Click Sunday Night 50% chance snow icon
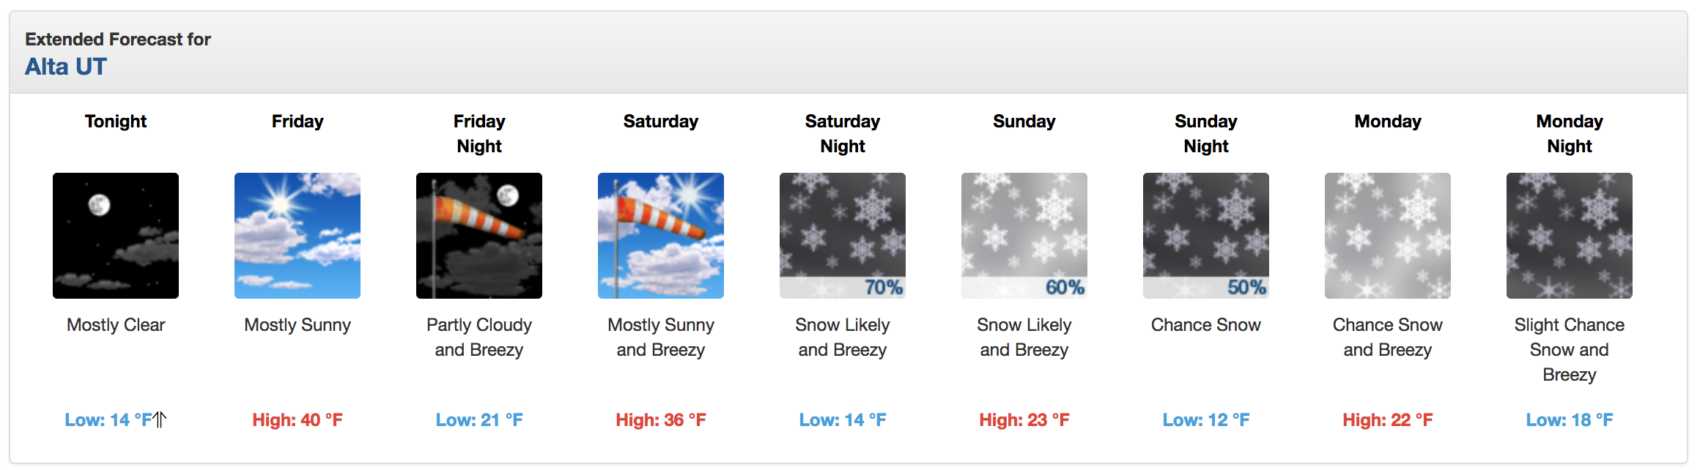This screenshot has width=1700, height=470. pos(1206,236)
